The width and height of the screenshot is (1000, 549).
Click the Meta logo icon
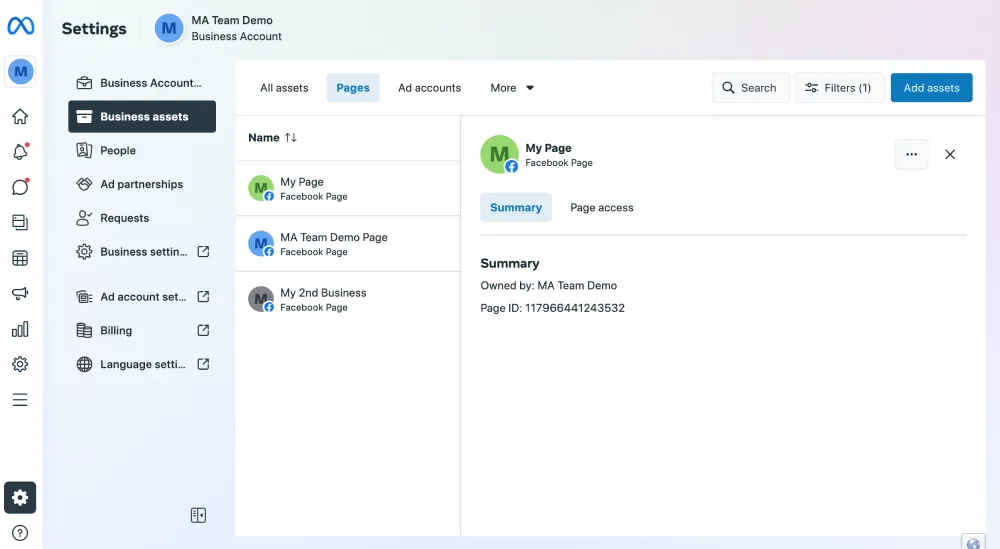[21, 27]
